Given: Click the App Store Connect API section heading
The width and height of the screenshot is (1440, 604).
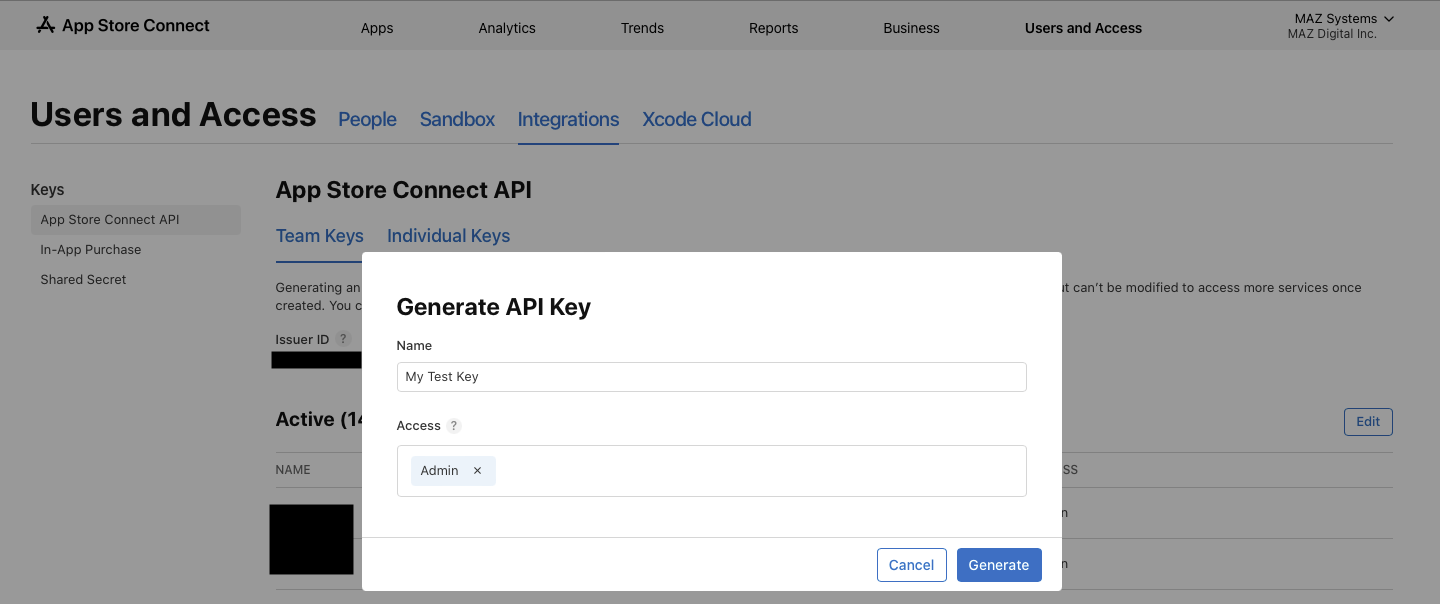Looking at the screenshot, I should [x=404, y=190].
